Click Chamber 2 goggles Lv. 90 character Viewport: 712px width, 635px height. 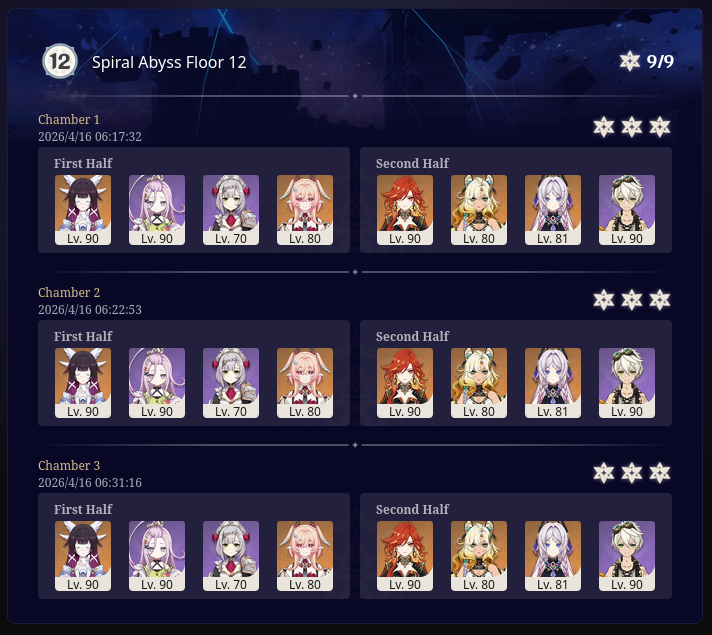click(627, 383)
